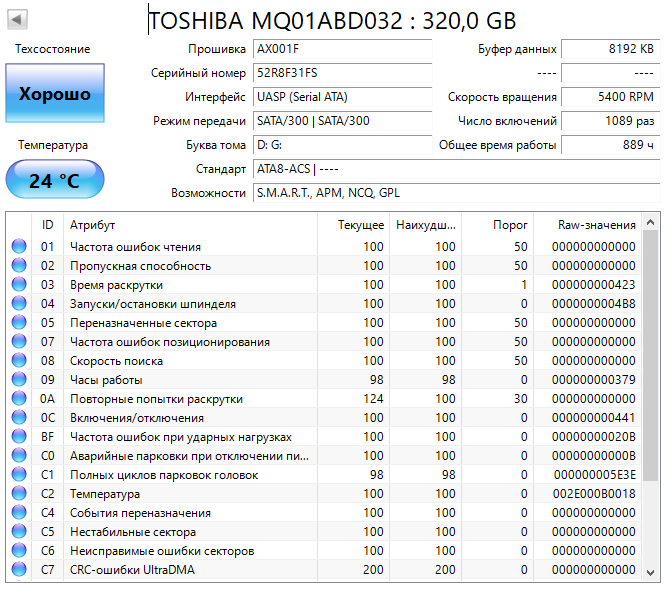This screenshot has height=591, width=668.
Task: Select row 'Часы работы'
Action: point(324,380)
